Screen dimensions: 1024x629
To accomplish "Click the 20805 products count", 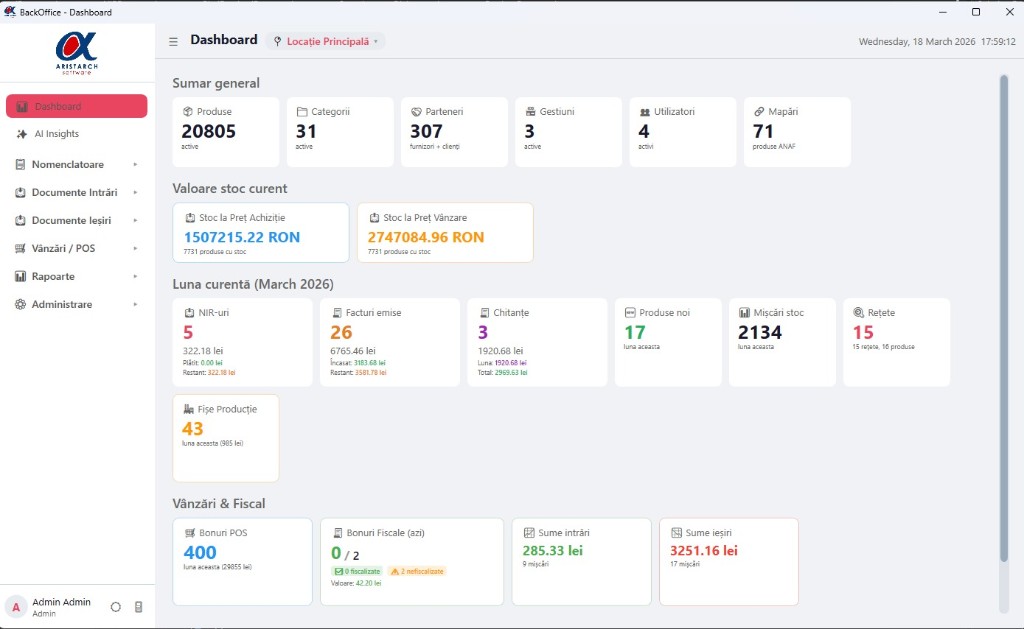I will click(208, 131).
